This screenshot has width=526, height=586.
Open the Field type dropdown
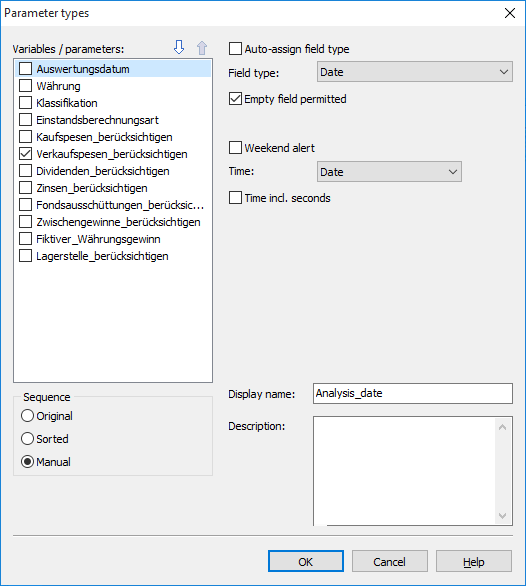415,72
